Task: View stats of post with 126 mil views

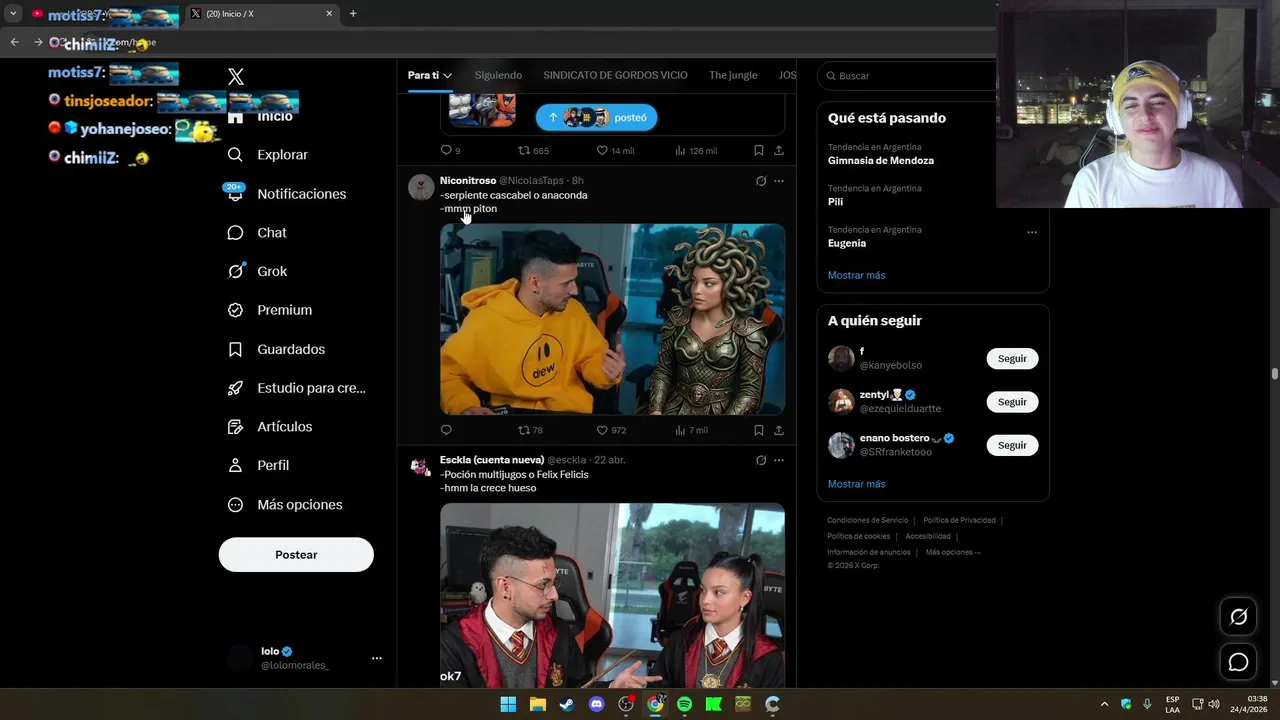Action: pyautogui.click(x=696, y=151)
